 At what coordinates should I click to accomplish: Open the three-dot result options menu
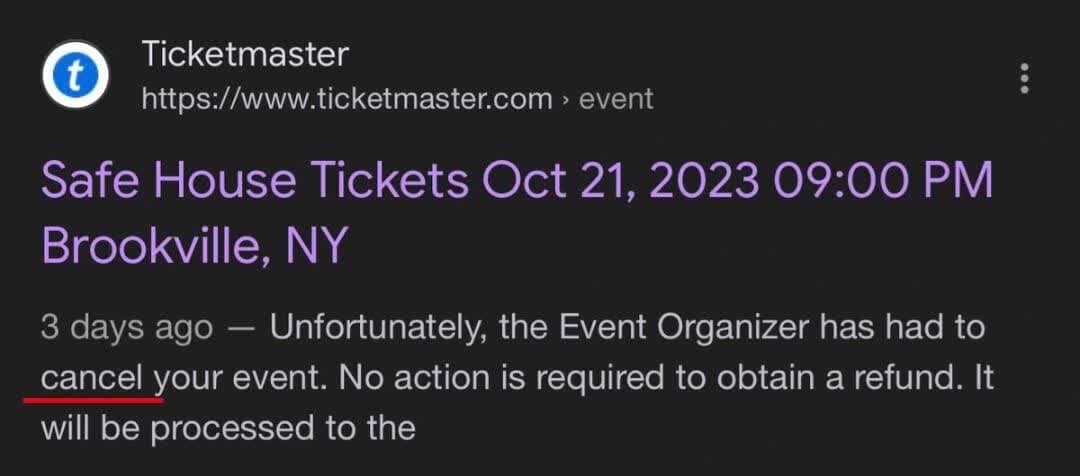pyautogui.click(x=1023, y=78)
